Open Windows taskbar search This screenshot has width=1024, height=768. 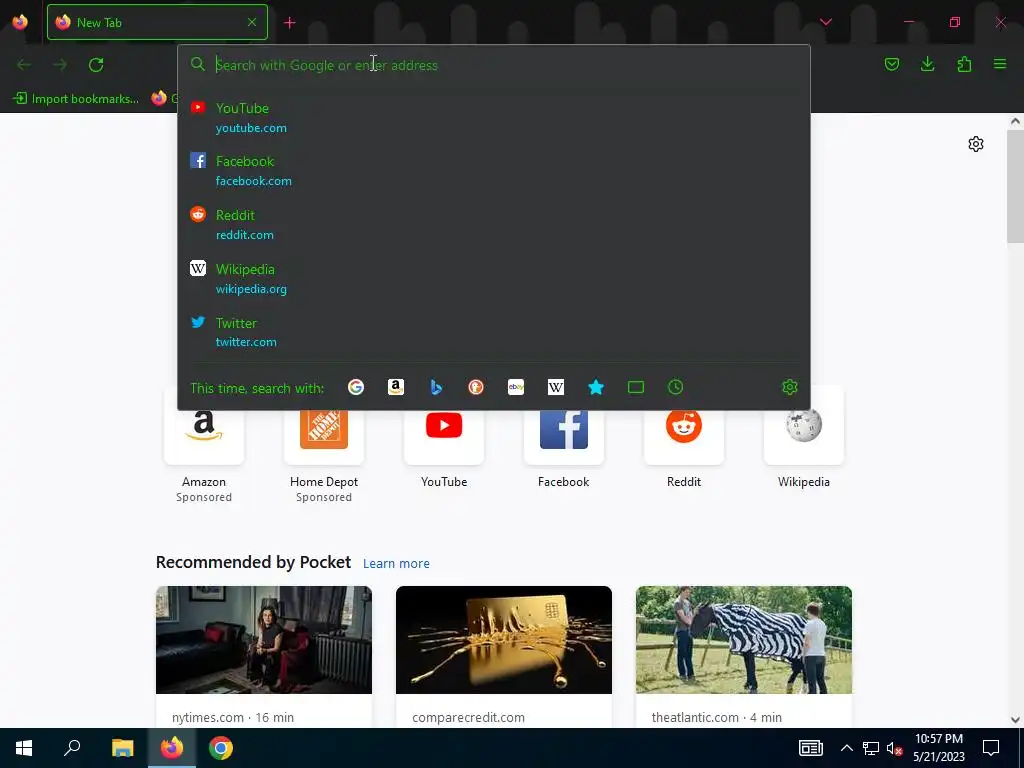coord(72,748)
